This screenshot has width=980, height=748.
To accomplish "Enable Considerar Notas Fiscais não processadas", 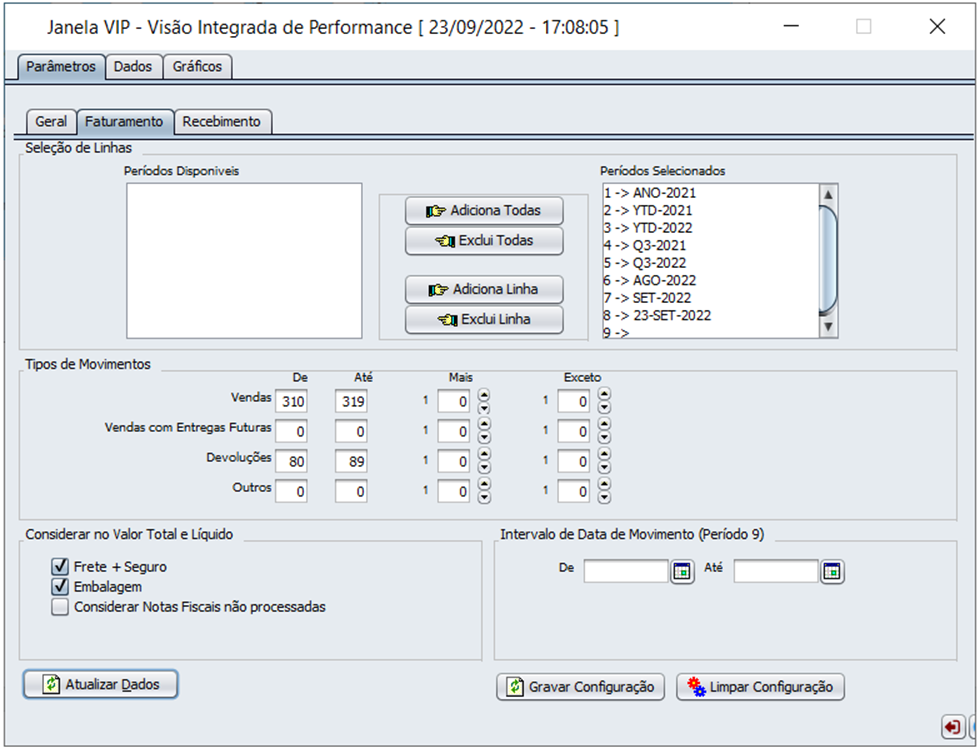I will click(x=59, y=607).
